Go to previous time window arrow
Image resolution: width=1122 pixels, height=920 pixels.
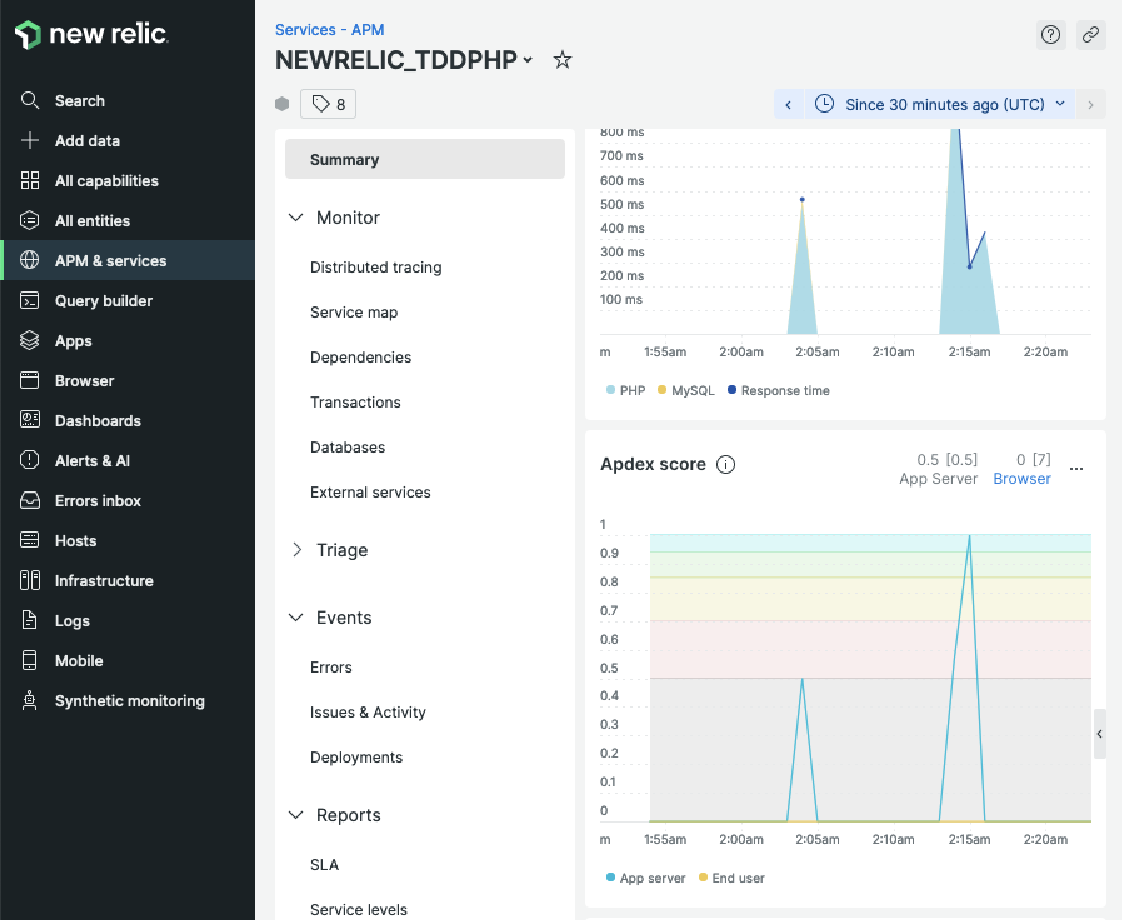pos(788,104)
